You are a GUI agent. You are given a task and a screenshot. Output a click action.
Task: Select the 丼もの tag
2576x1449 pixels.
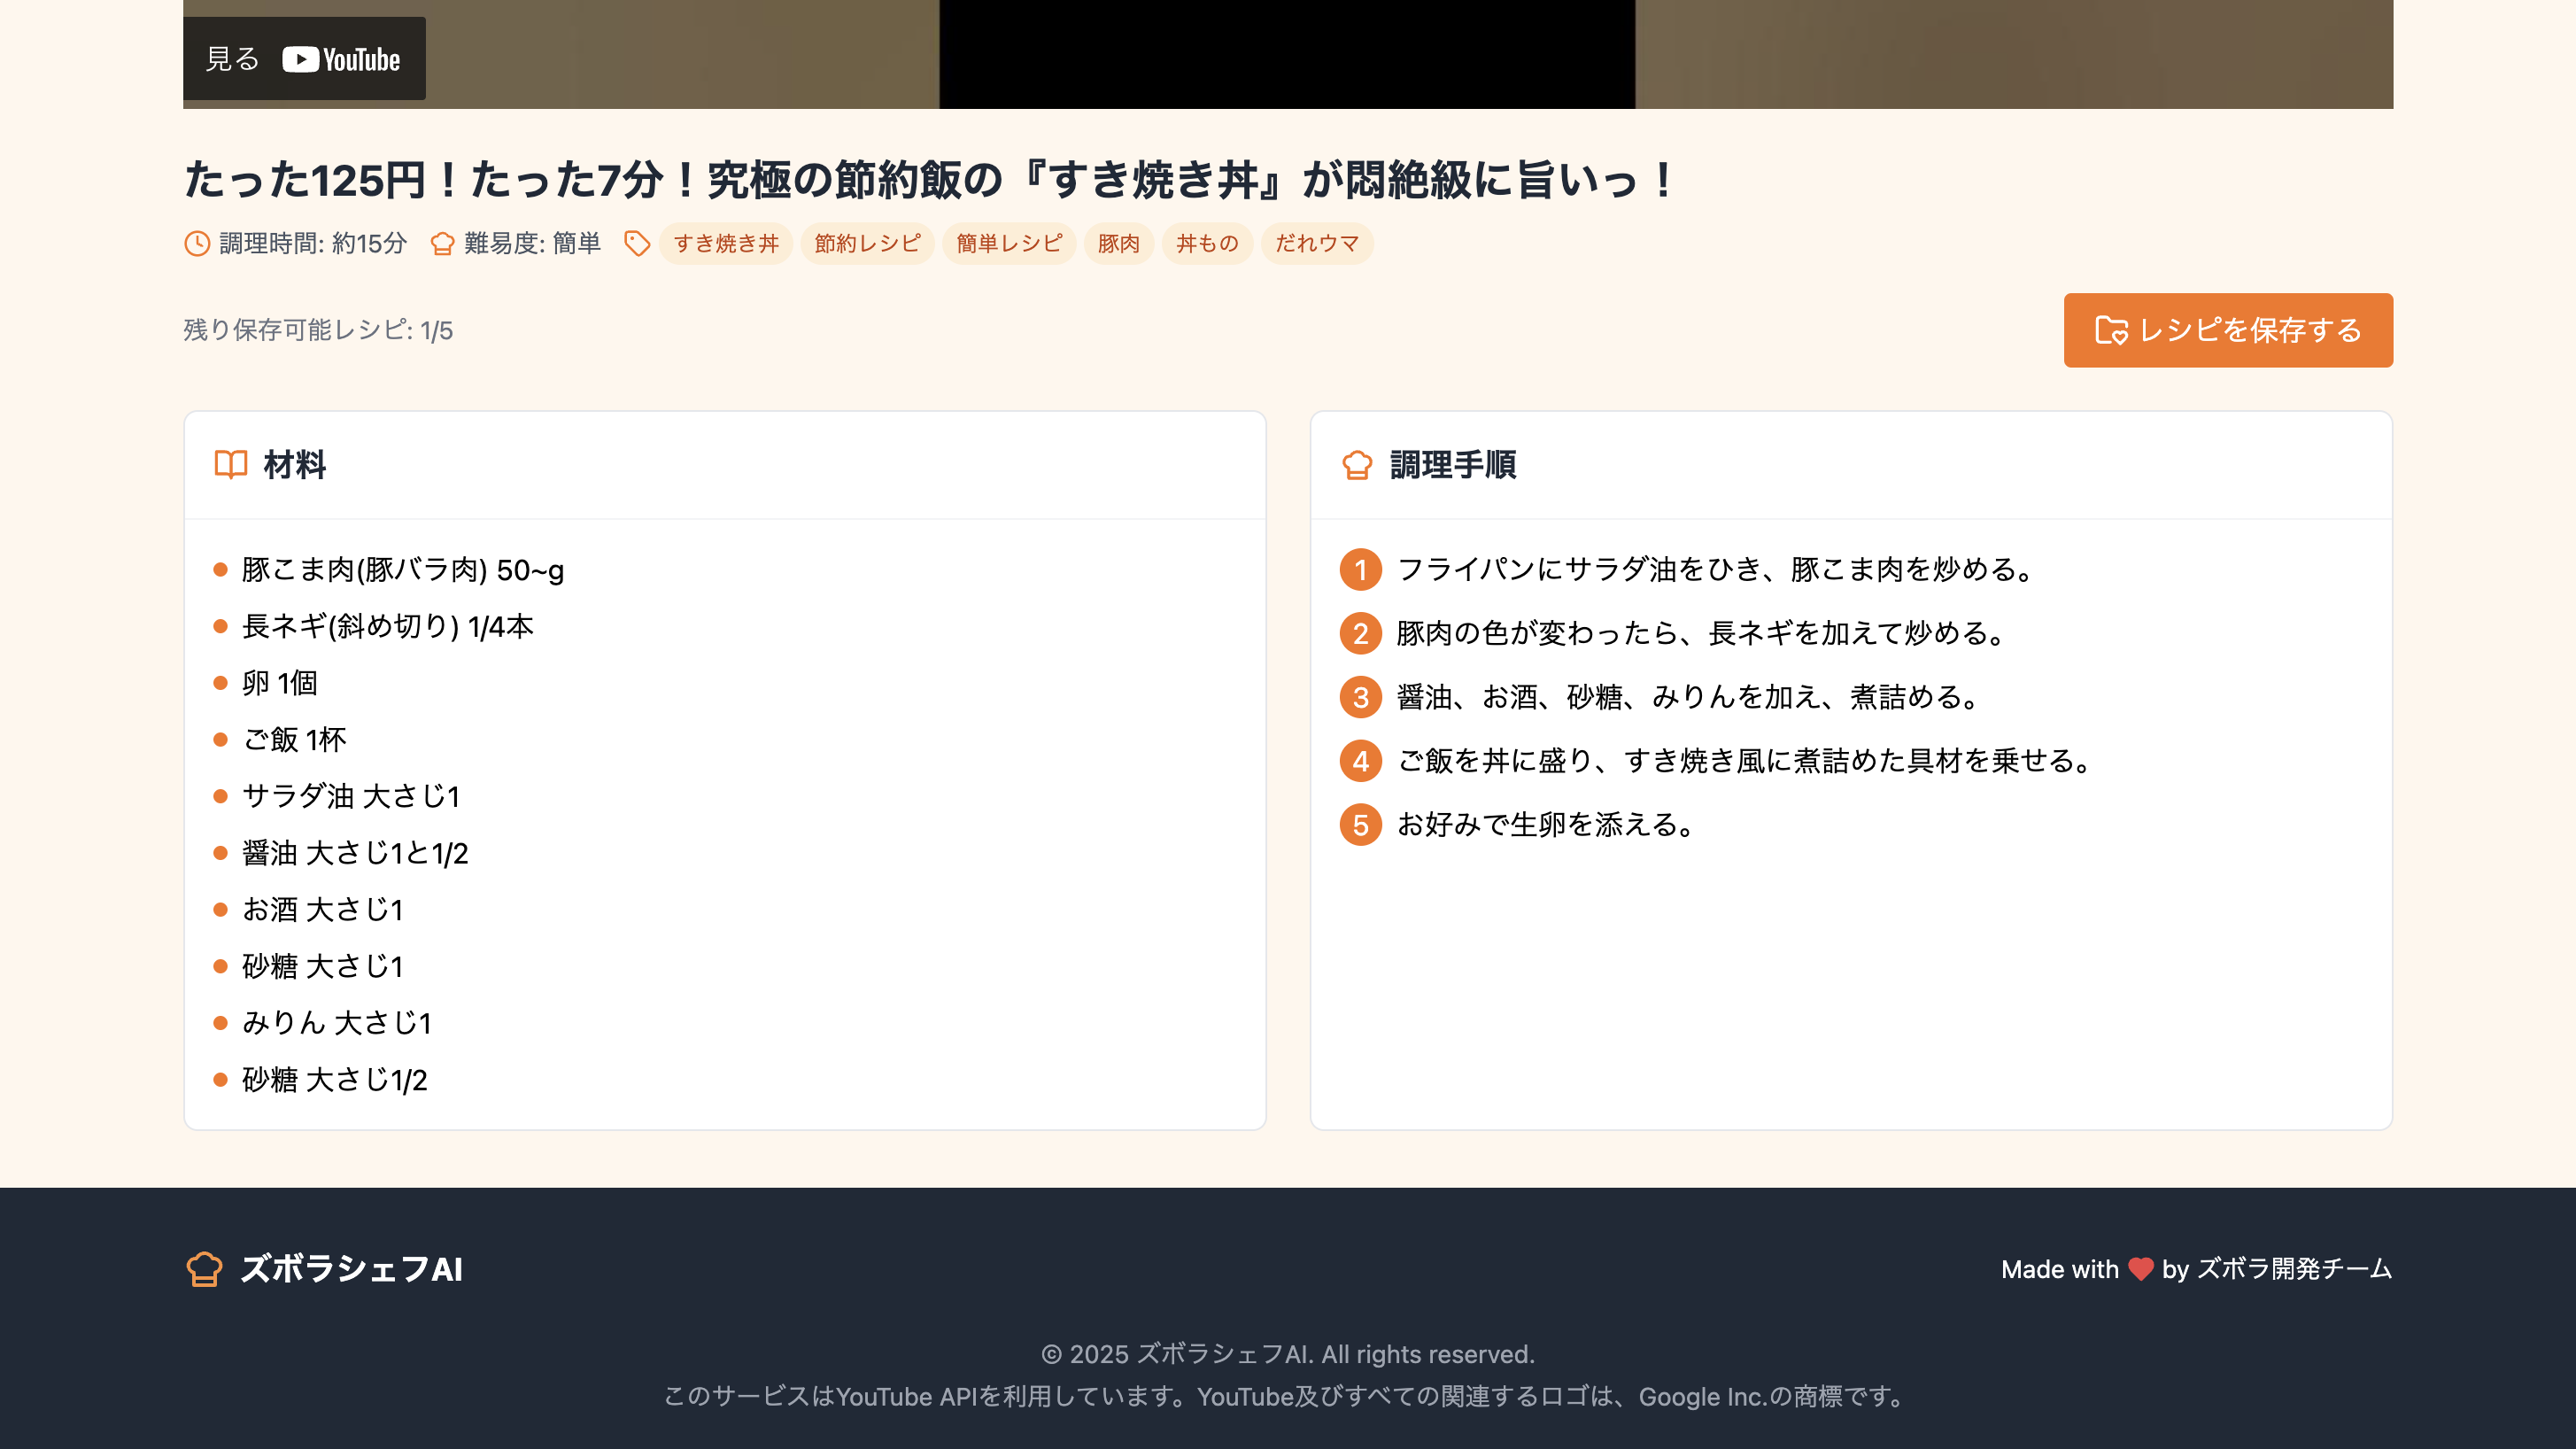[x=1207, y=244]
